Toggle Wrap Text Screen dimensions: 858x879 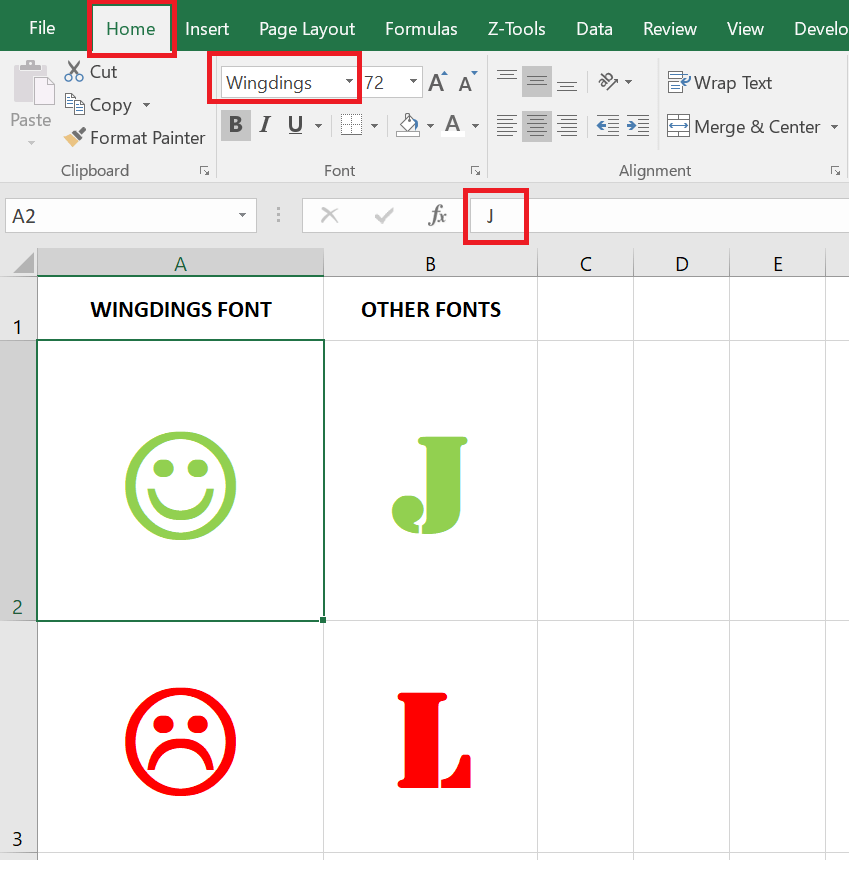tap(720, 83)
